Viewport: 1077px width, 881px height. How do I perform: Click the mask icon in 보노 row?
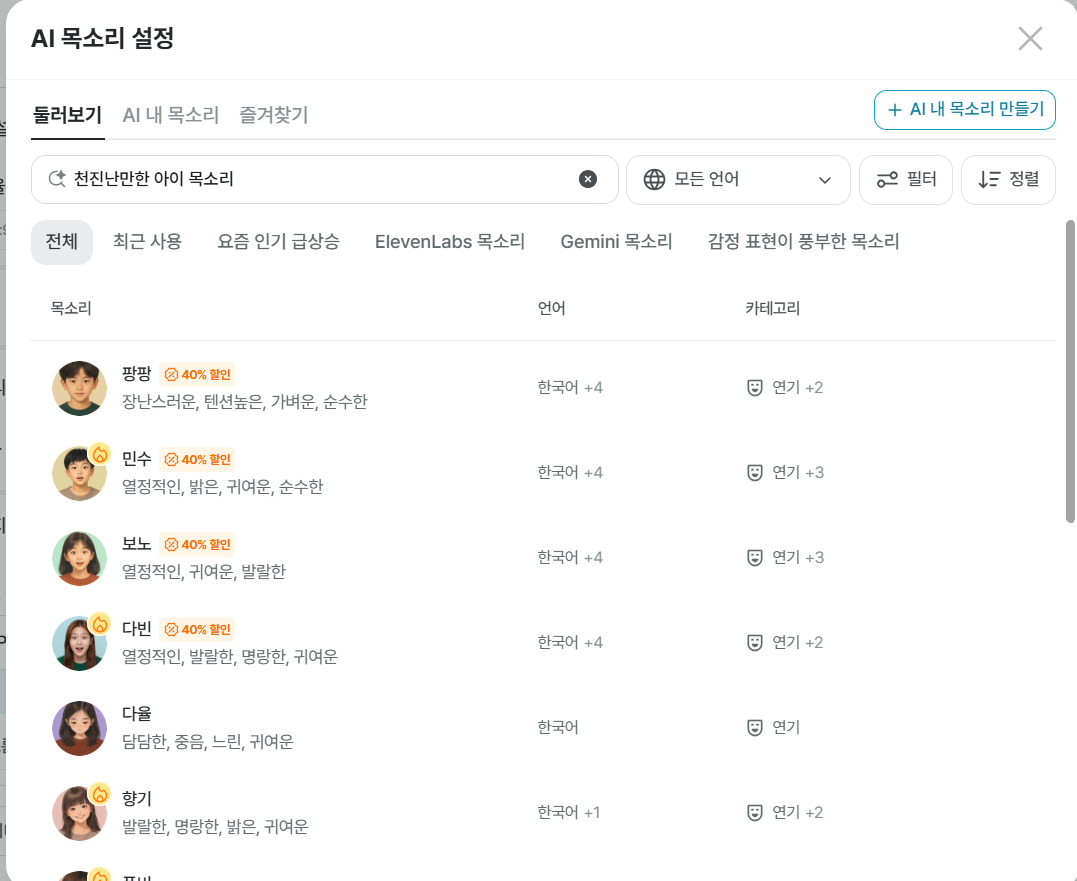coord(754,558)
